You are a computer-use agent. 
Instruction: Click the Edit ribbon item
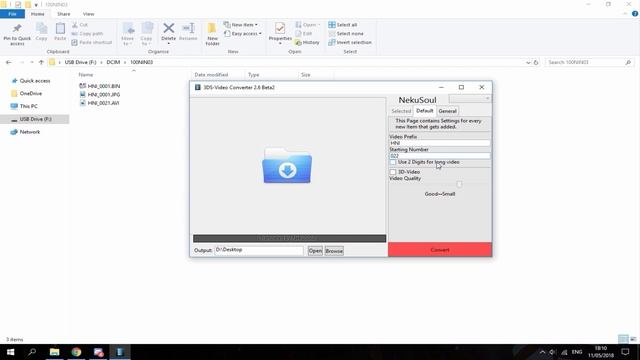[x=304, y=34]
